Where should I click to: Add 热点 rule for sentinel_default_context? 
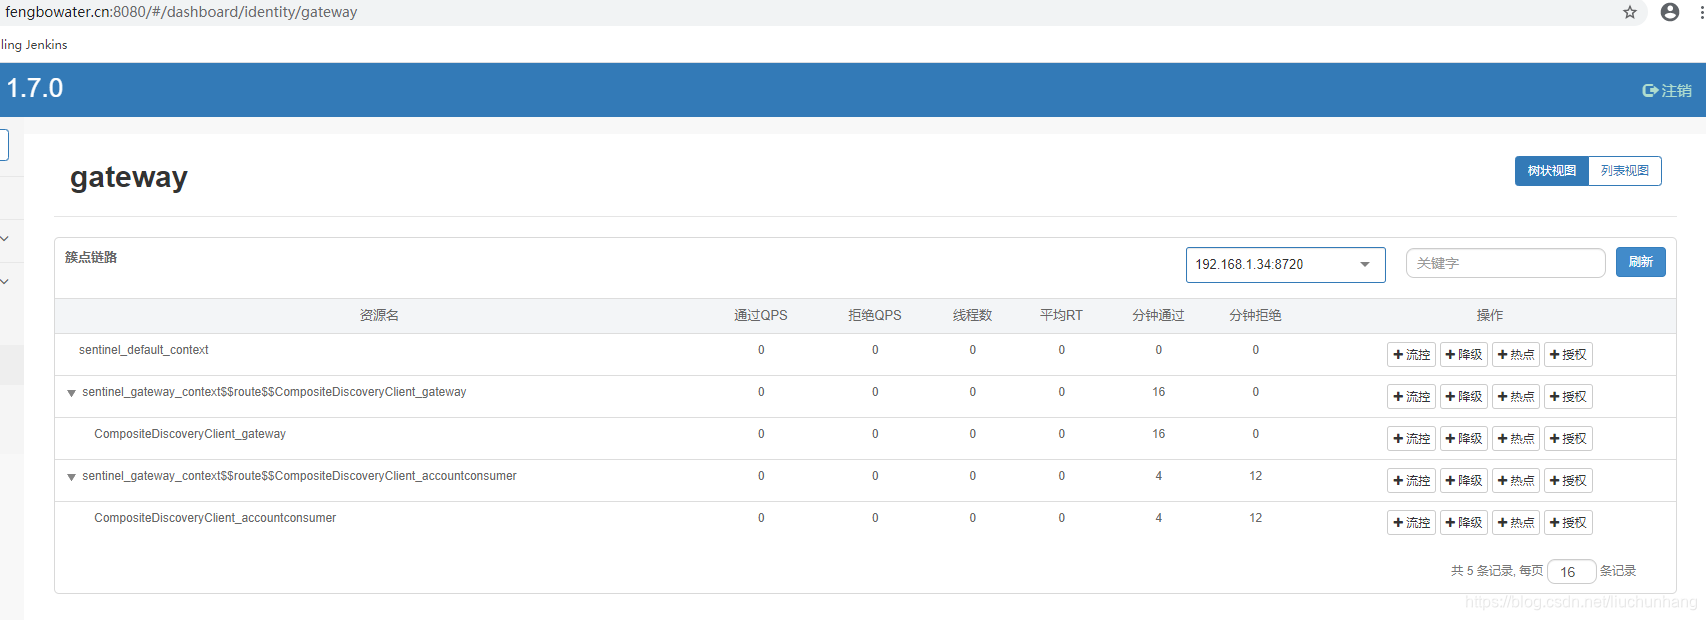(x=1516, y=355)
